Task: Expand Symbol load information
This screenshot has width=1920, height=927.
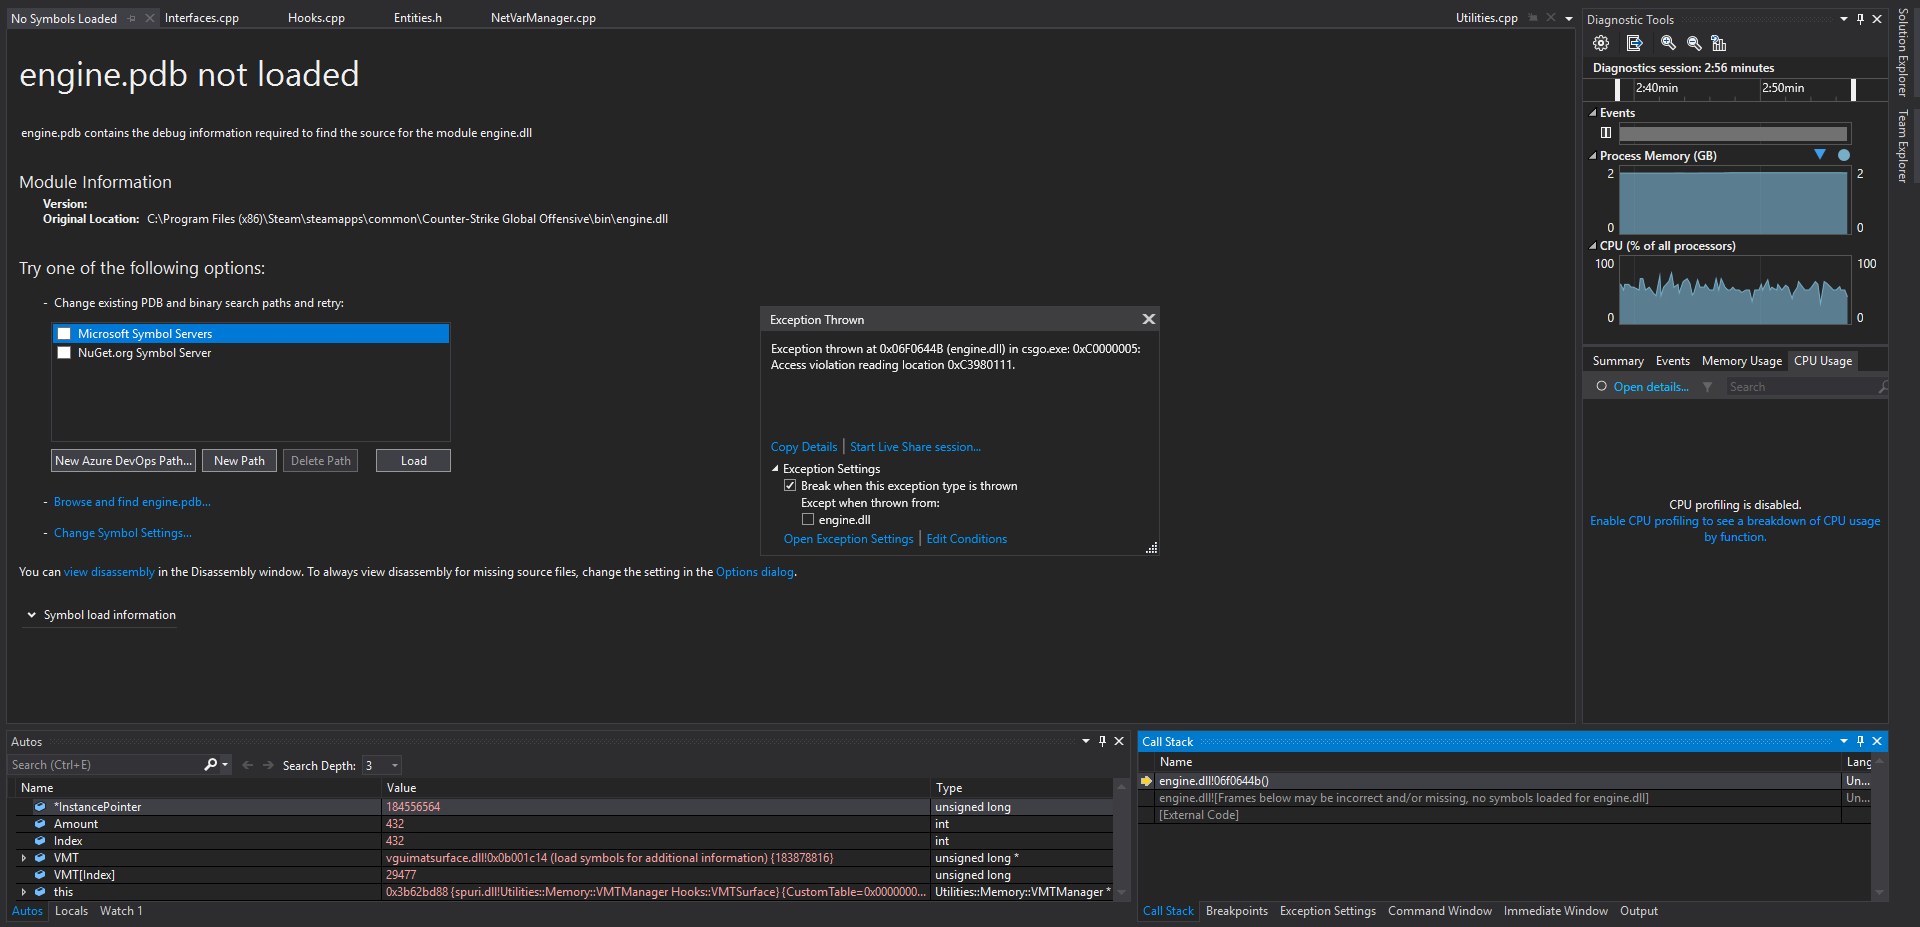Action: 32,615
